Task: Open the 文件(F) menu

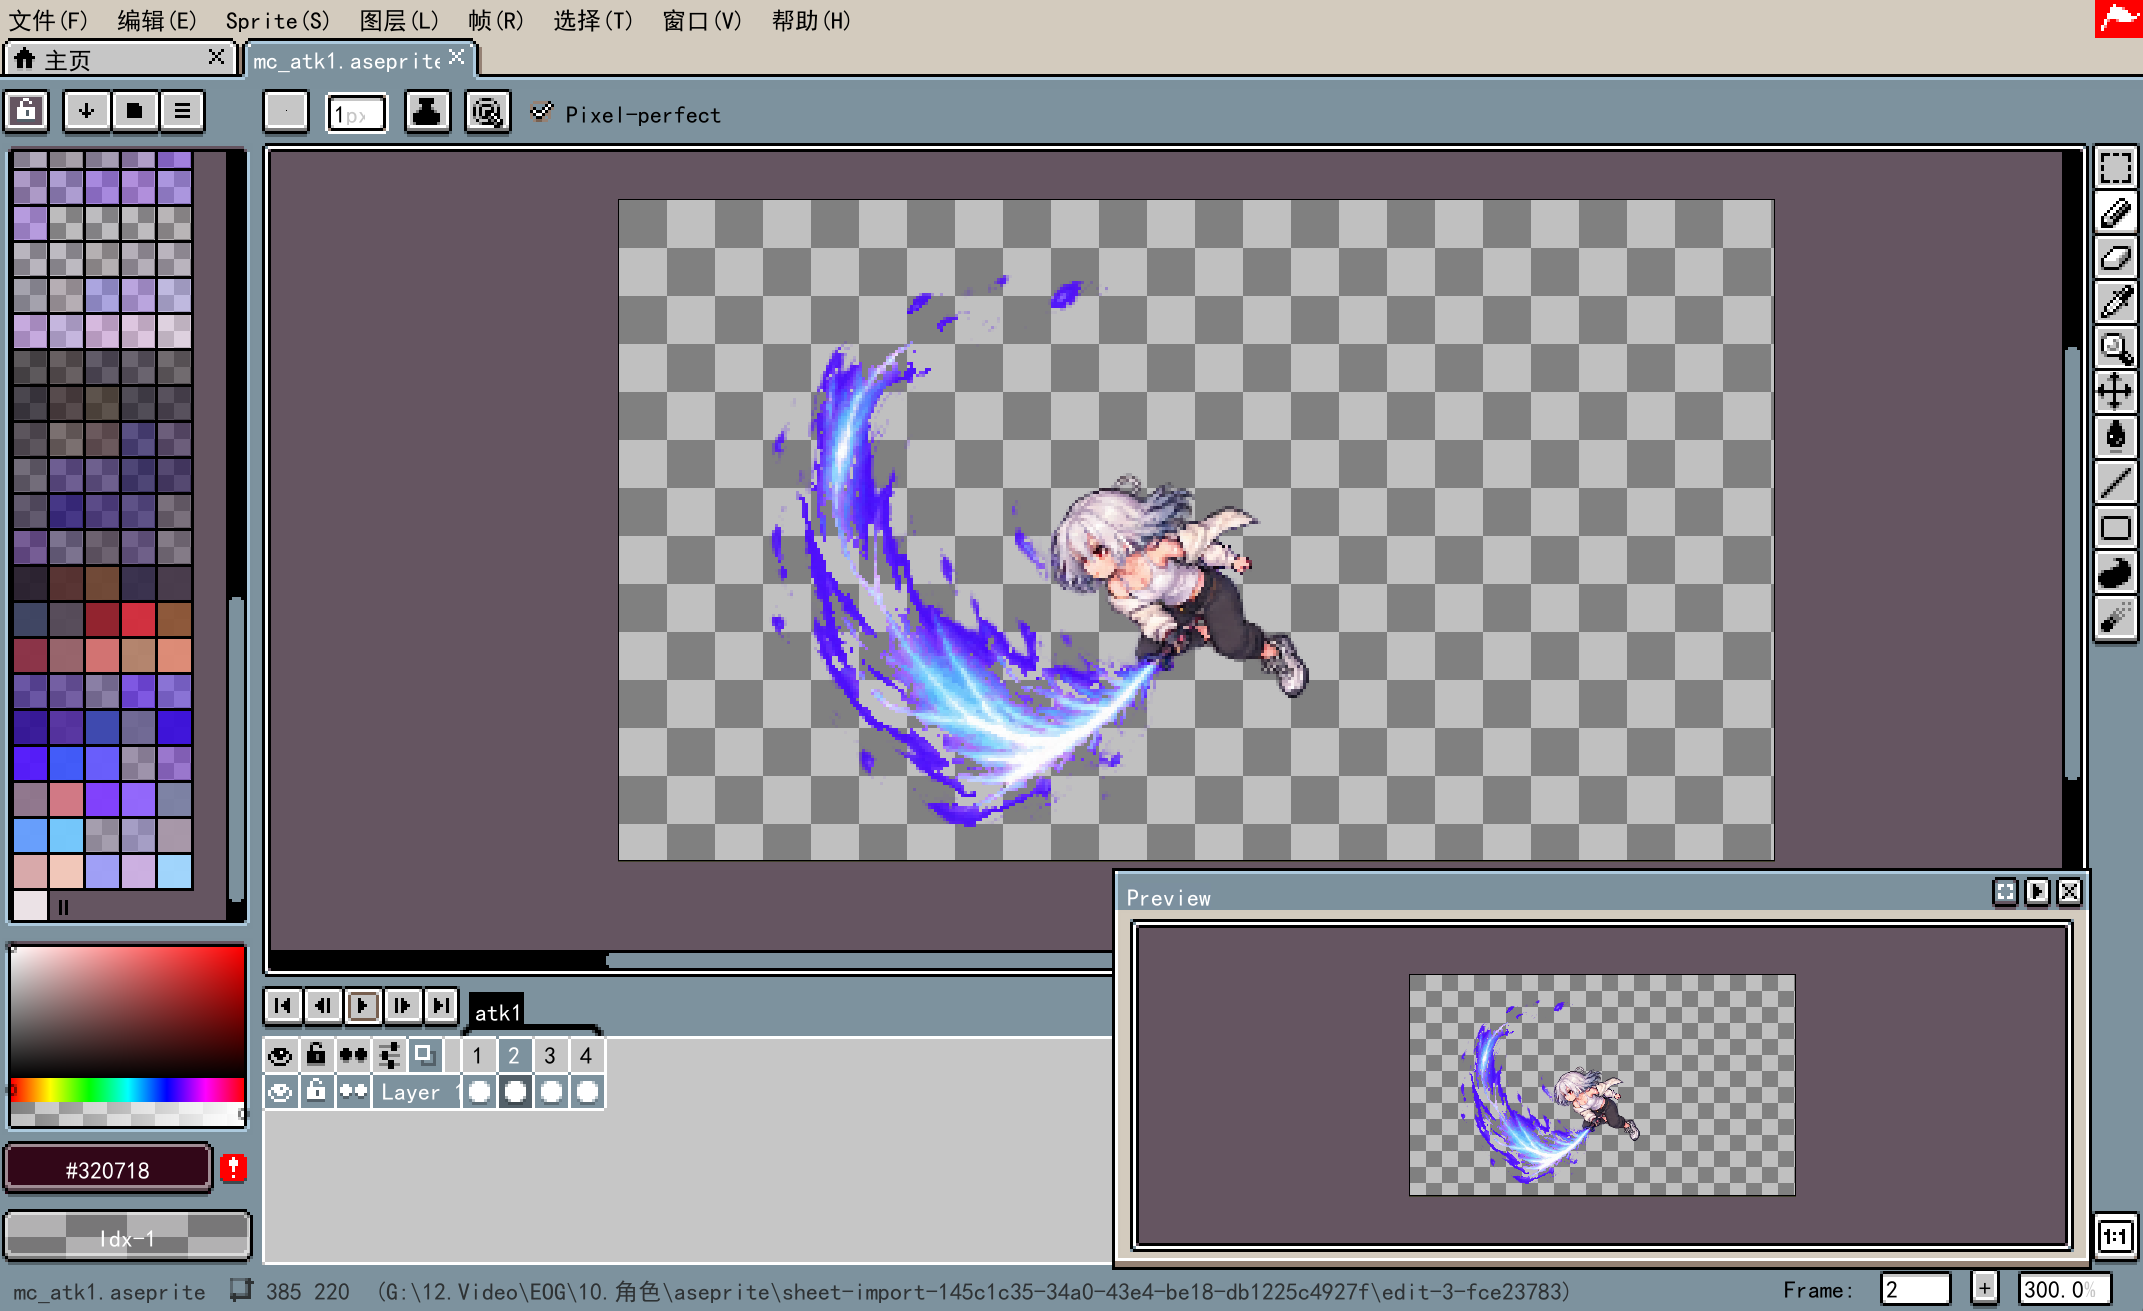Action: pyautogui.click(x=48, y=20)
